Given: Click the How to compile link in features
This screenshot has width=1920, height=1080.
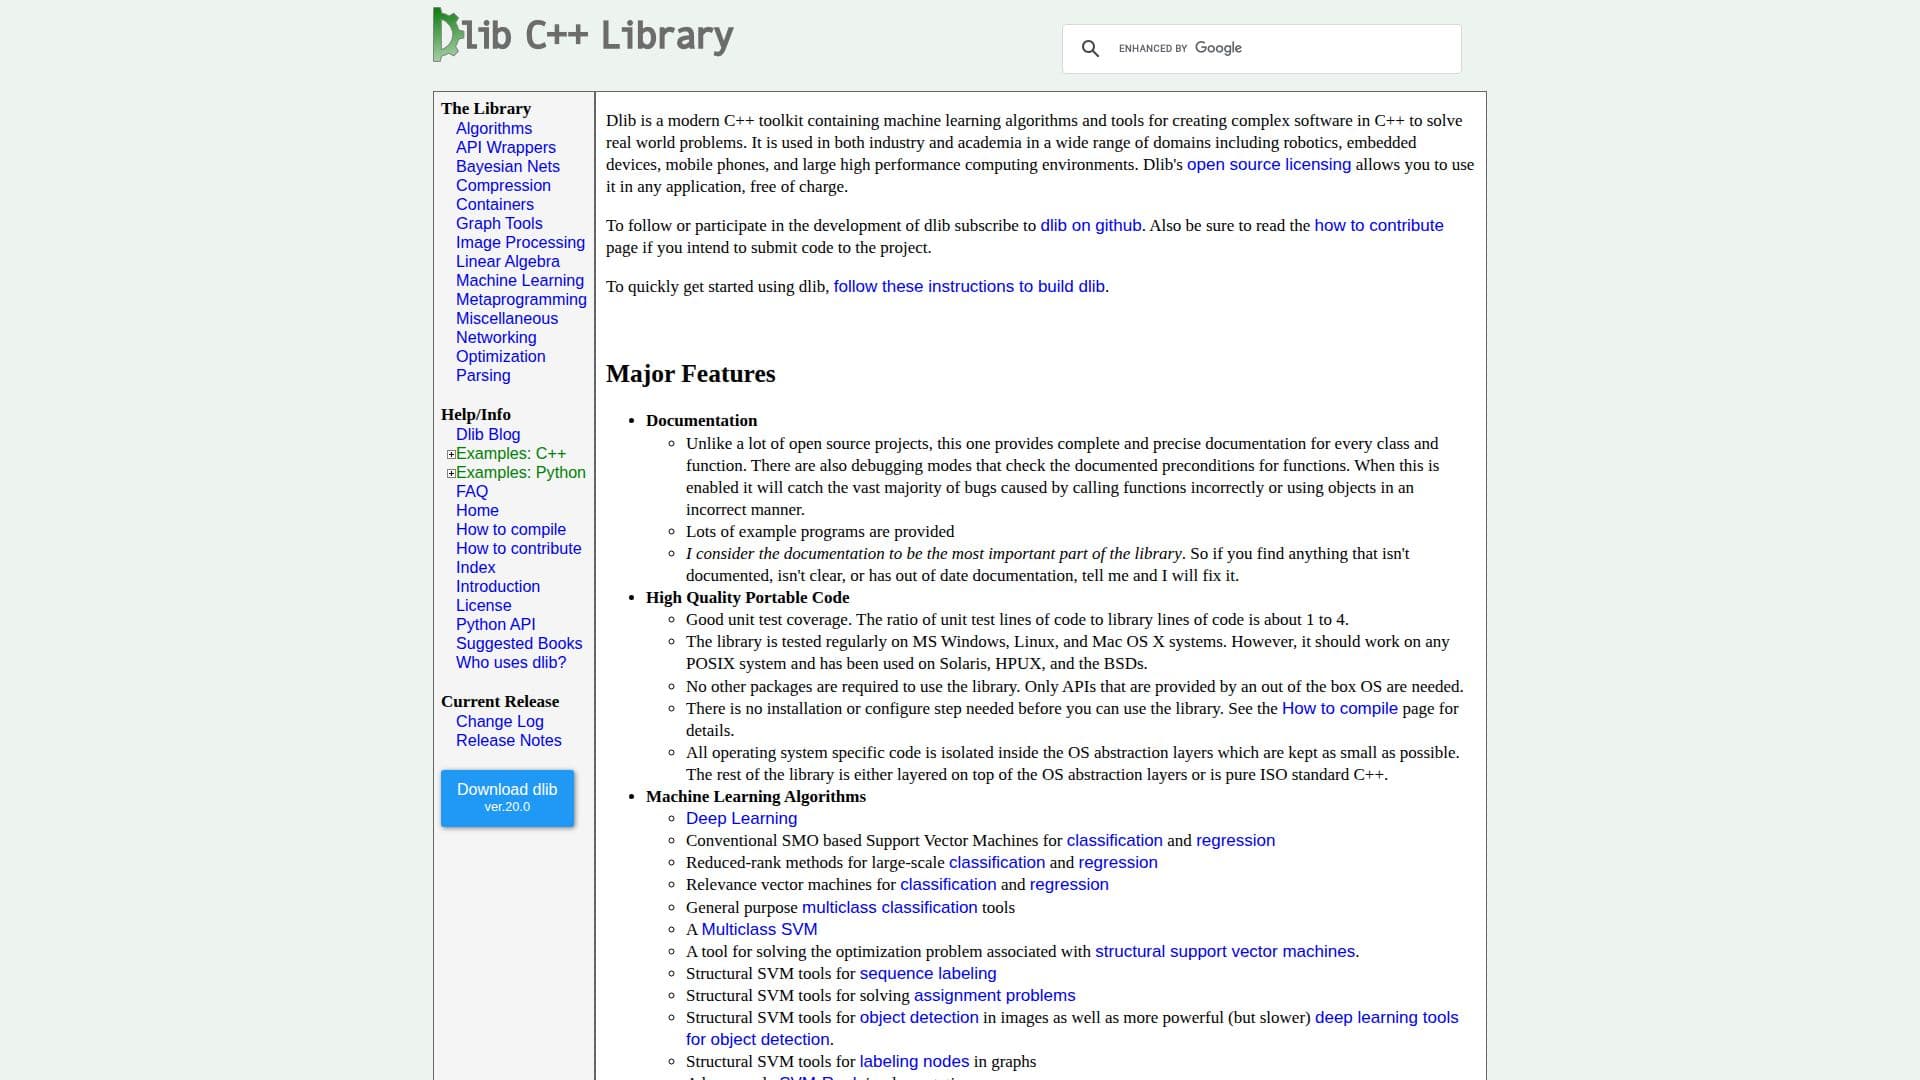Looking at the screenshot, I should coord(1339,708).
